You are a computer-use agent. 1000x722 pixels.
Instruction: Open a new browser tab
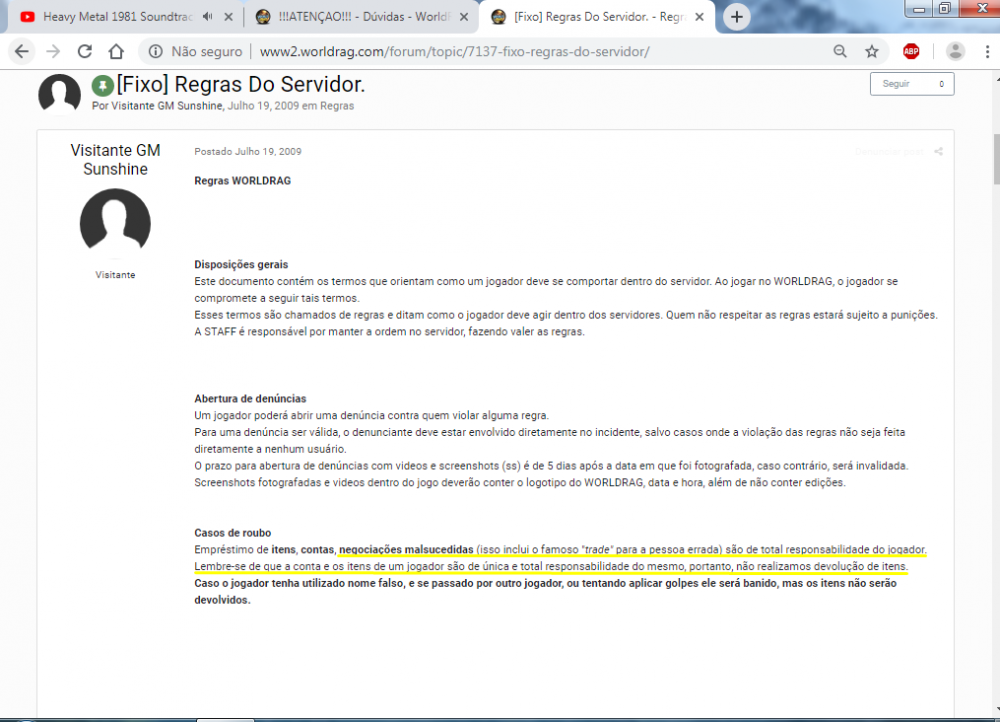click(737, 17)
